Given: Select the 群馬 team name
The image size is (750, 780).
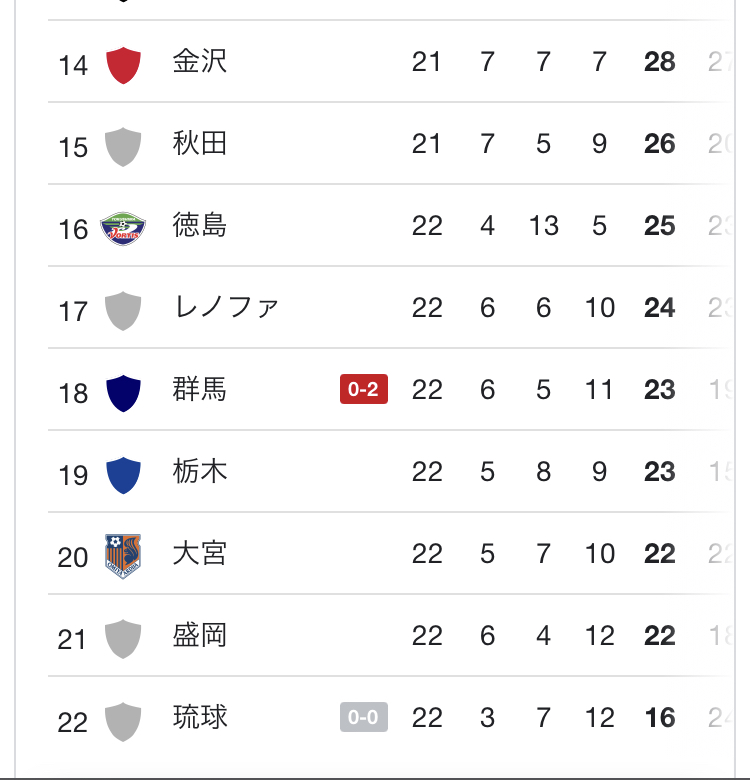Looking at the screenshot, I should point(200,390).
